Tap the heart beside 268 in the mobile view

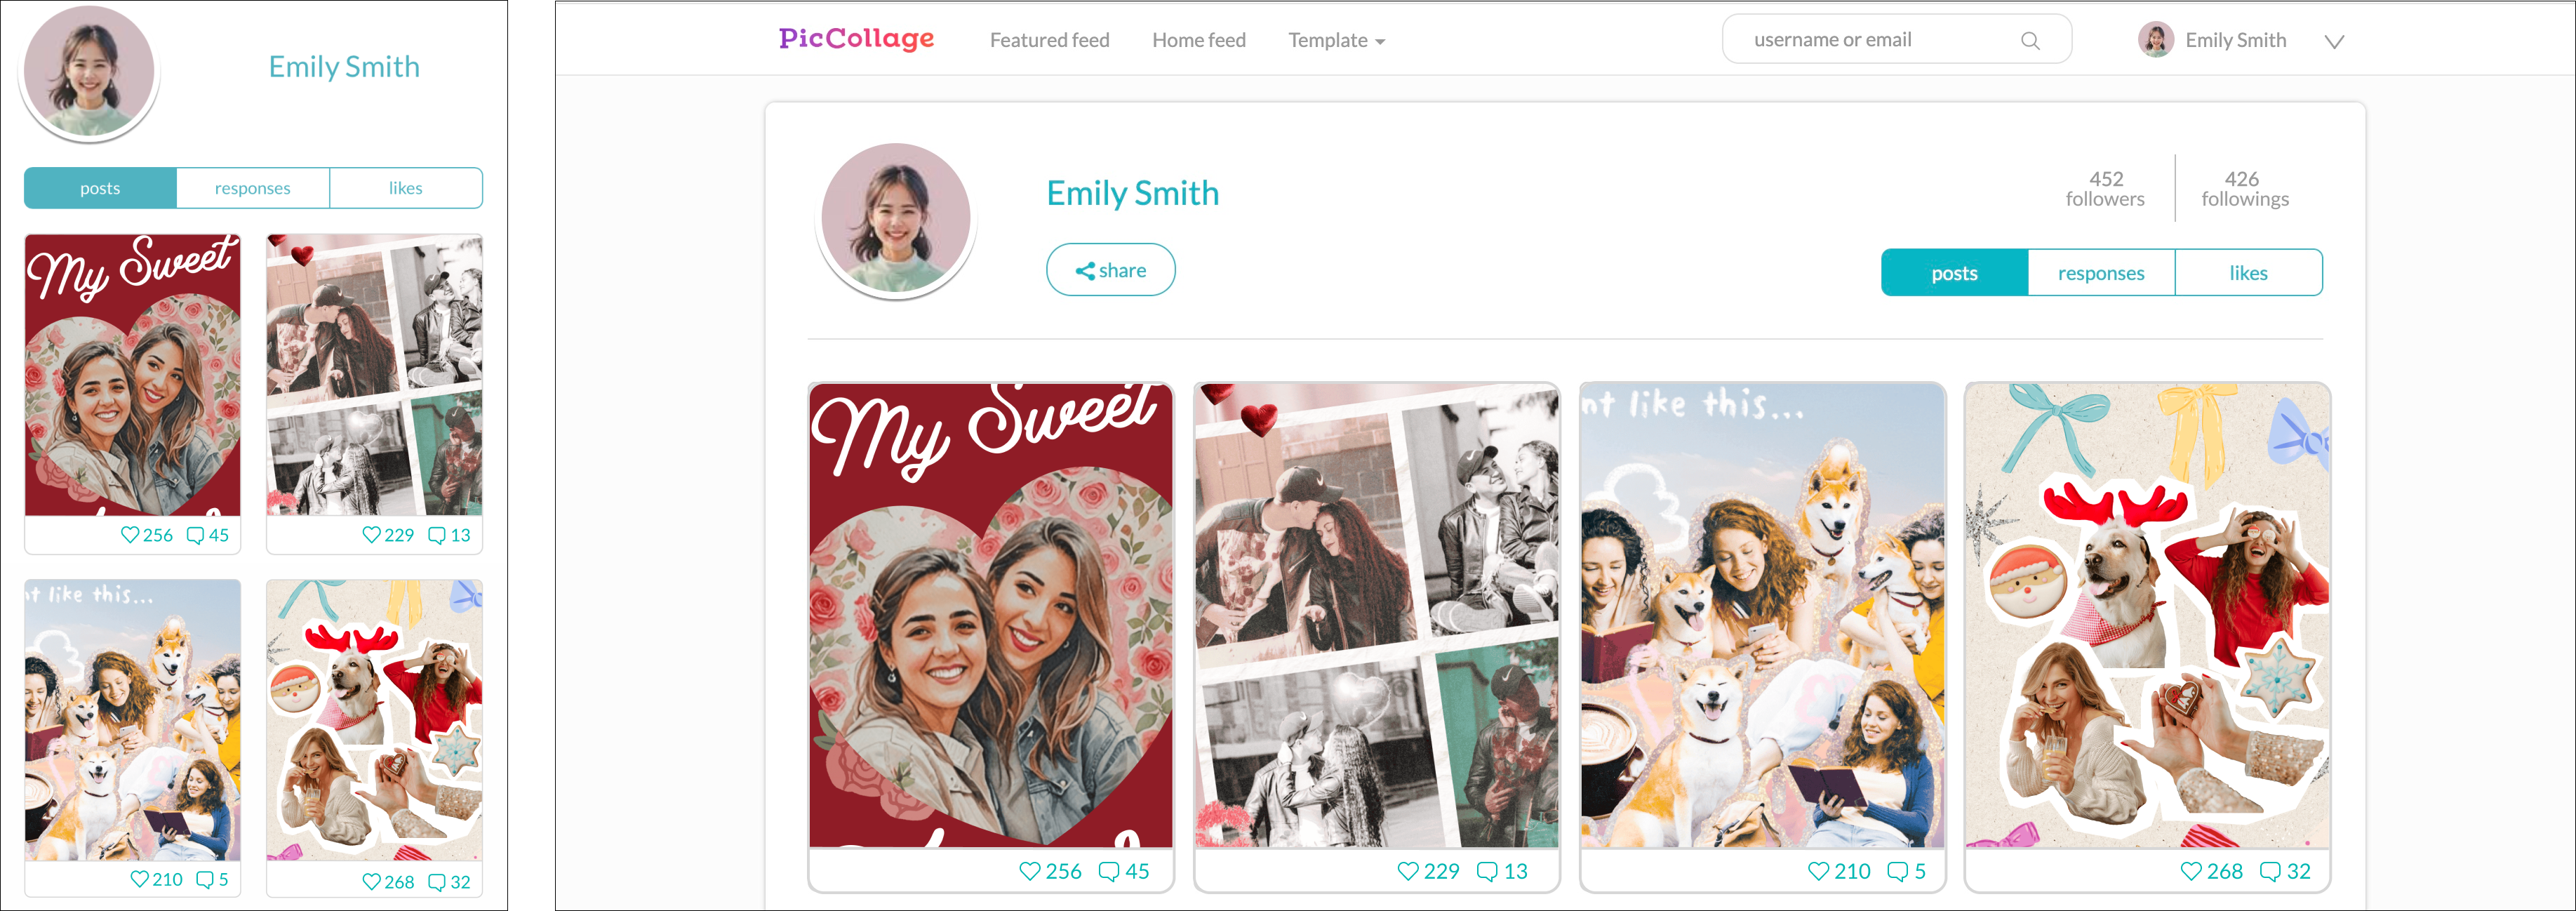(x=371, y=882)
